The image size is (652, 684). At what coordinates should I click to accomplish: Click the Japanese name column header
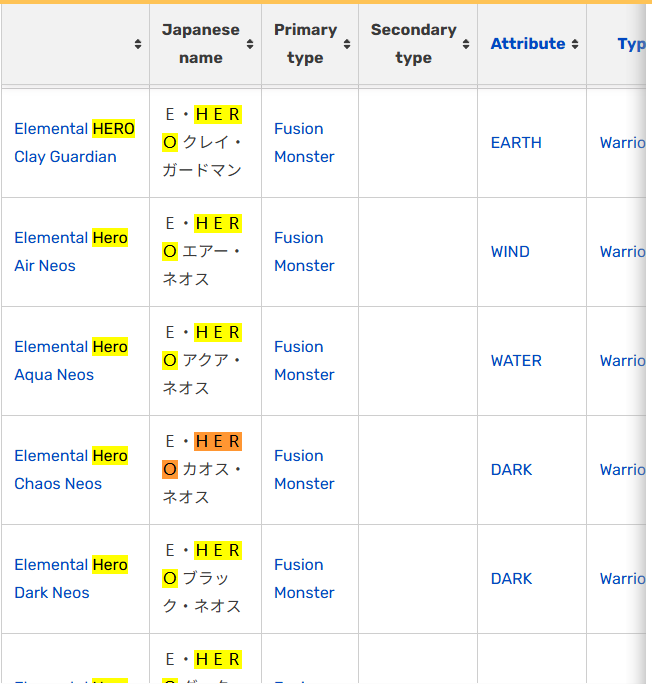coord(205,44)
